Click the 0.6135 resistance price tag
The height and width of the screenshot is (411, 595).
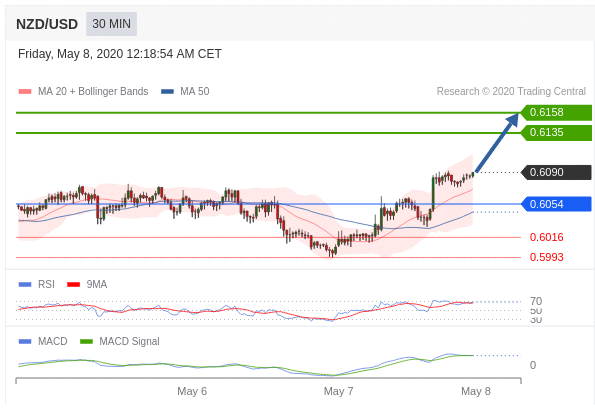coord(556,132)
